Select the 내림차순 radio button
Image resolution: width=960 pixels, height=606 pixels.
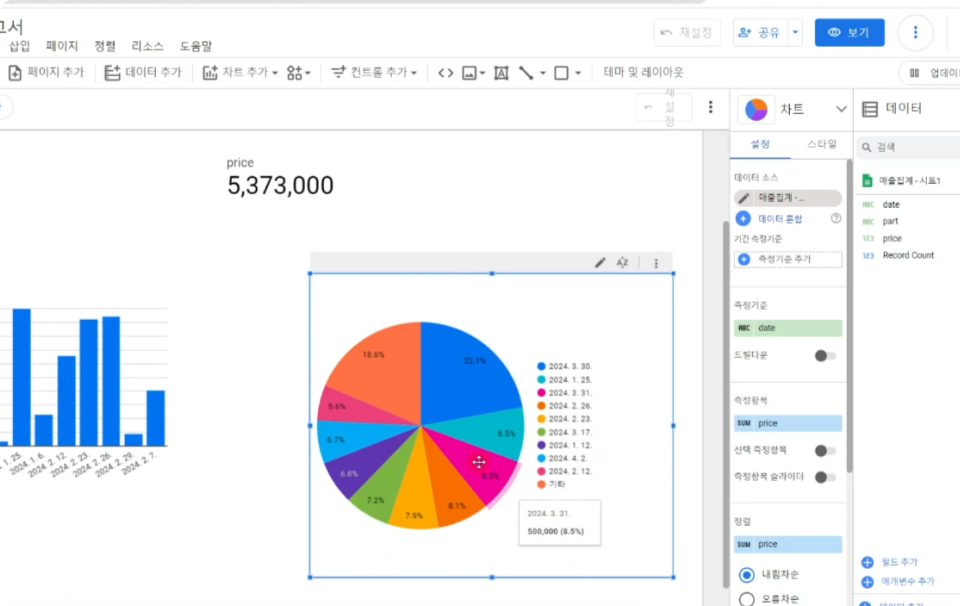pos(746,575)
